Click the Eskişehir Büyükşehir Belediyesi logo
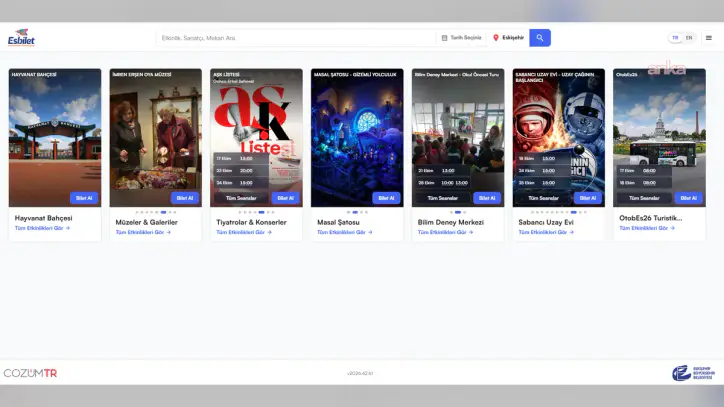This screenshot has height=407, width=724. [694, 373]
